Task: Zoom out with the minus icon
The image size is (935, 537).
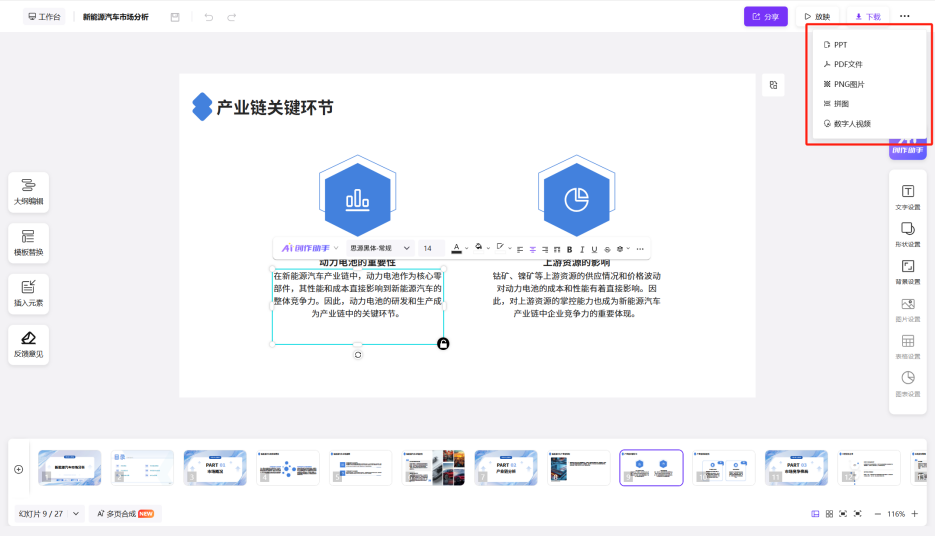Action: (877, 514)
